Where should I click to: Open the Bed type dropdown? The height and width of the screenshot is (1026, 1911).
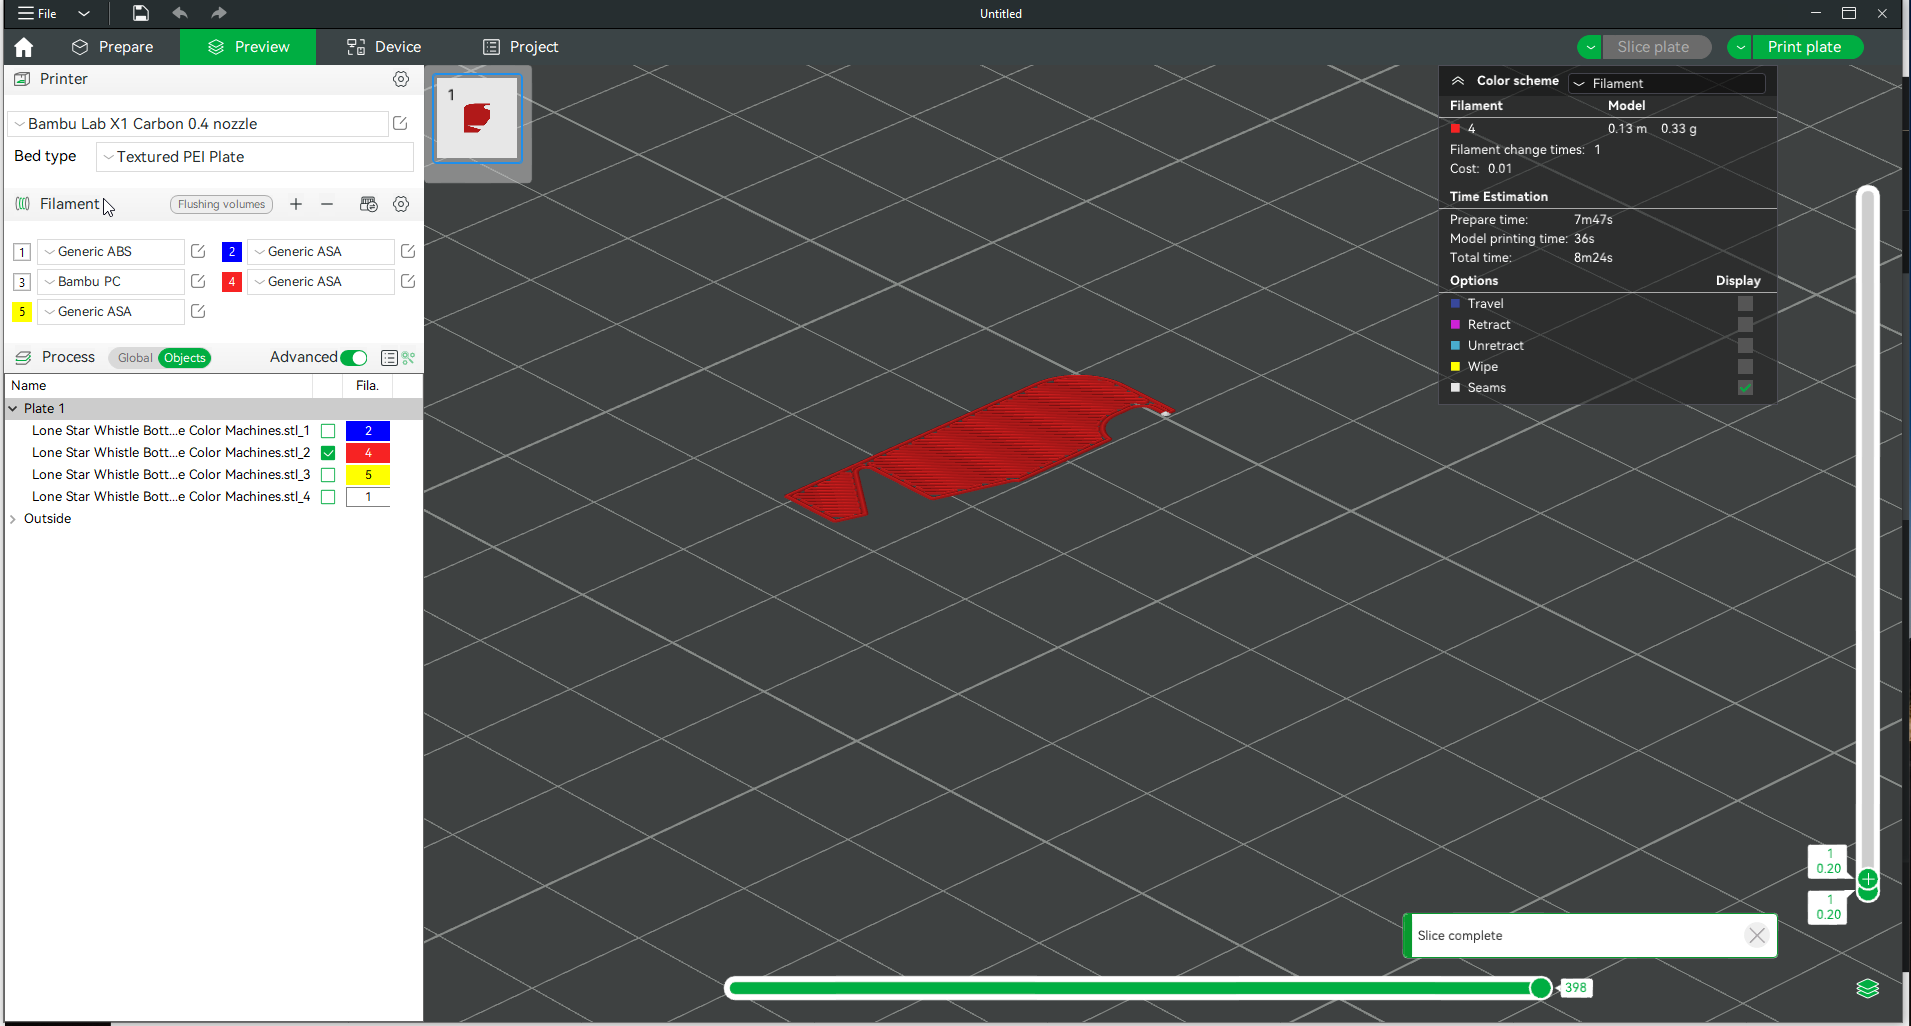pos(255,157)
